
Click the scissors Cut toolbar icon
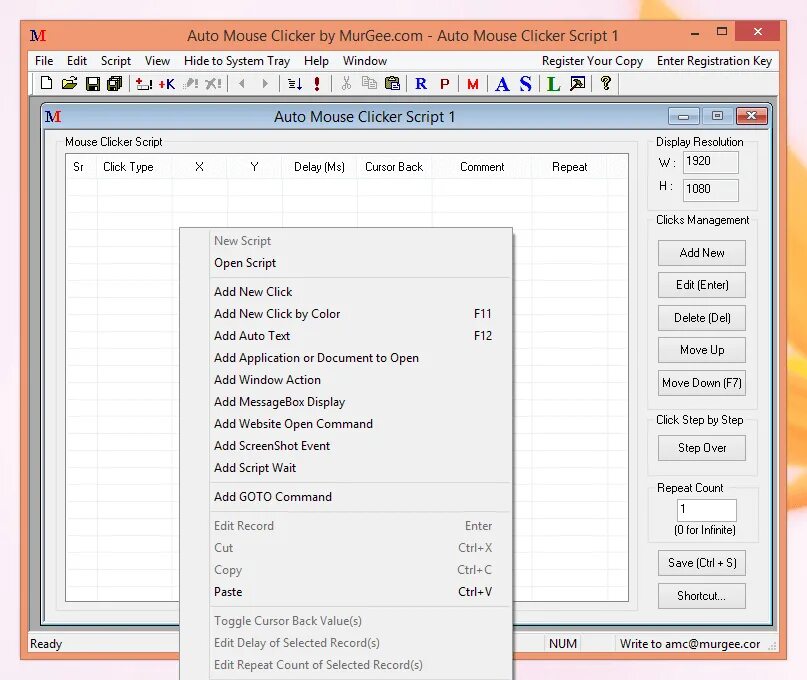click(x=346, y=83)
